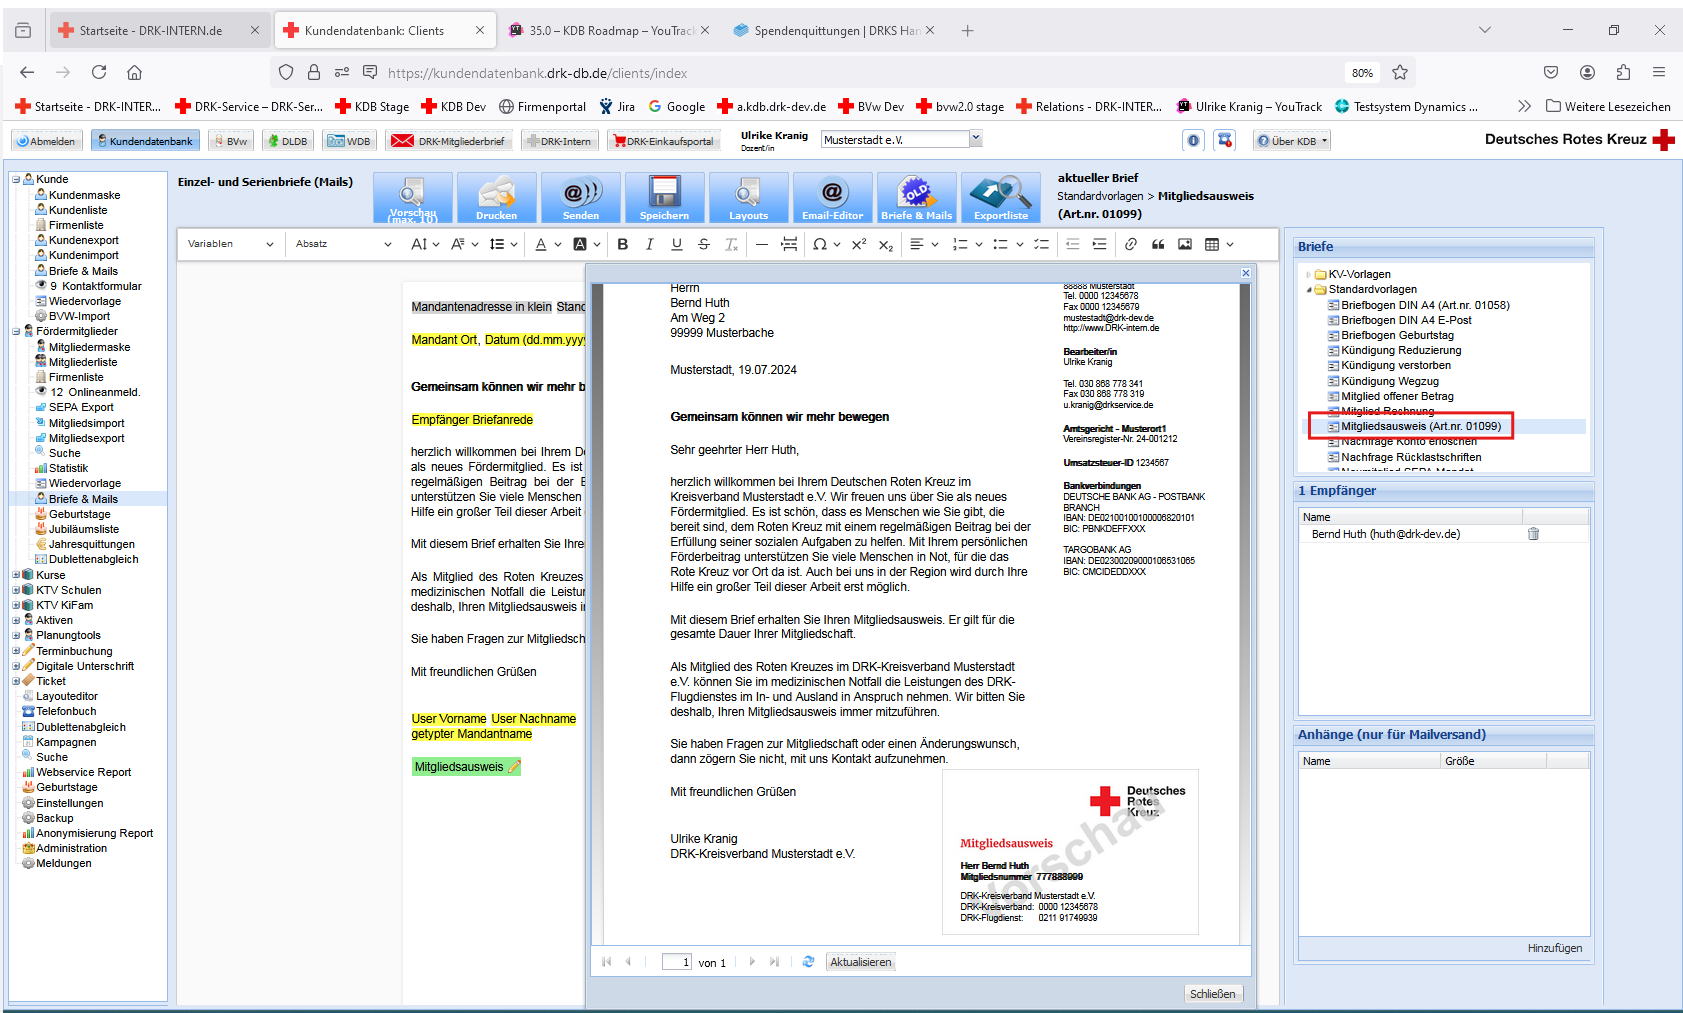
Task: Toggle underline formatting in editor
Action: [677, 244]
